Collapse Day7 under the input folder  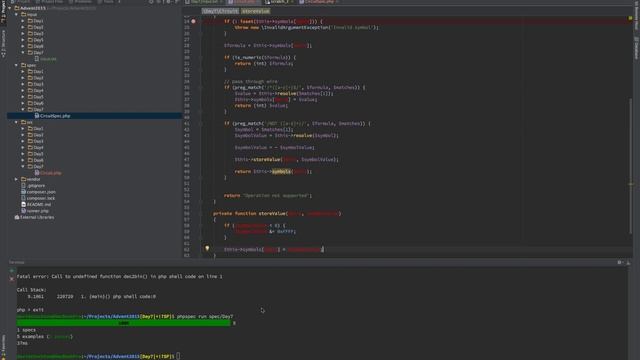(x=23, y=53)
